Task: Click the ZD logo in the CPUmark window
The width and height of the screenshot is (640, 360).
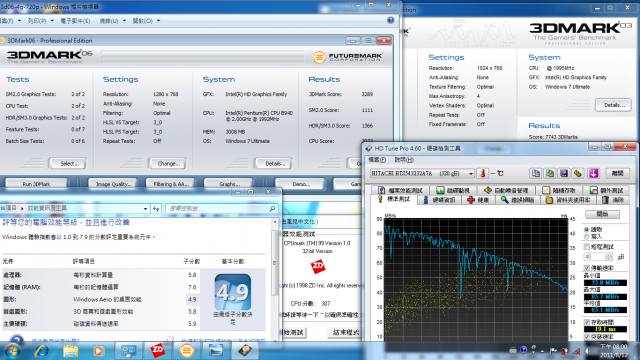Action: pos(318,267)
